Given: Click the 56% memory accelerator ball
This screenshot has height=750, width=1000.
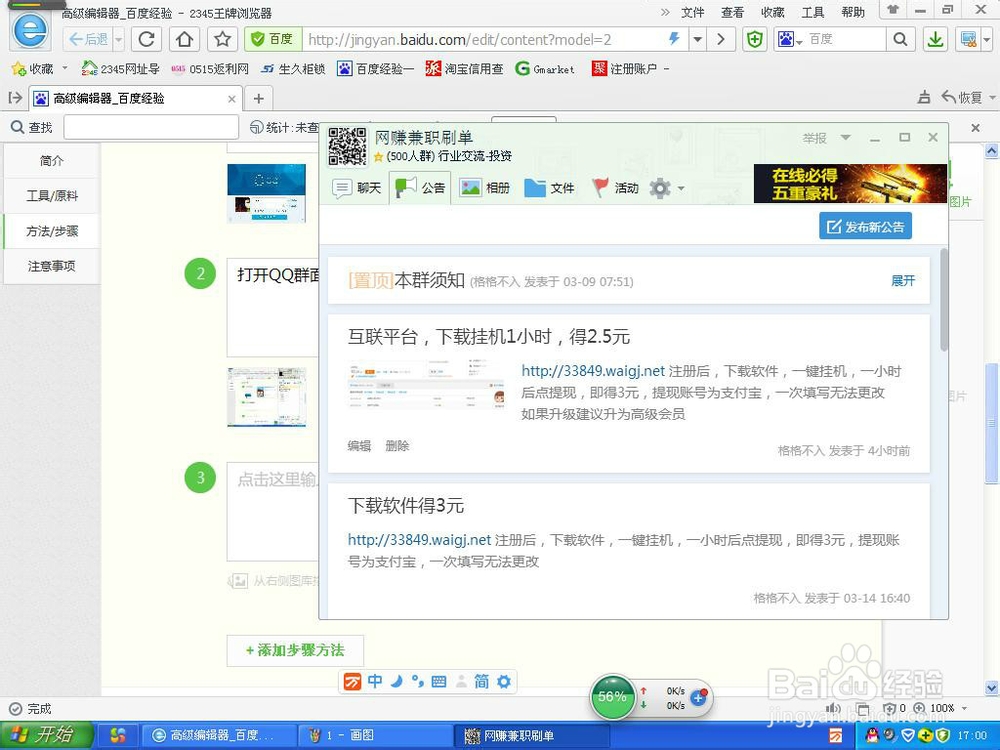Looking at the screenshot, I should [x=612, y=697].
